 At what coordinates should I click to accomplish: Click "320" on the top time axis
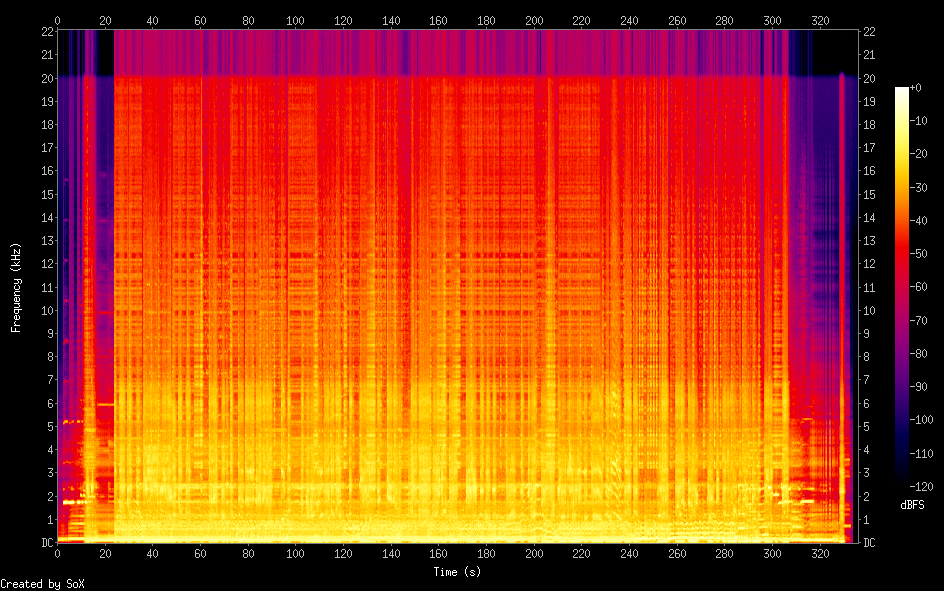point(820,20)
